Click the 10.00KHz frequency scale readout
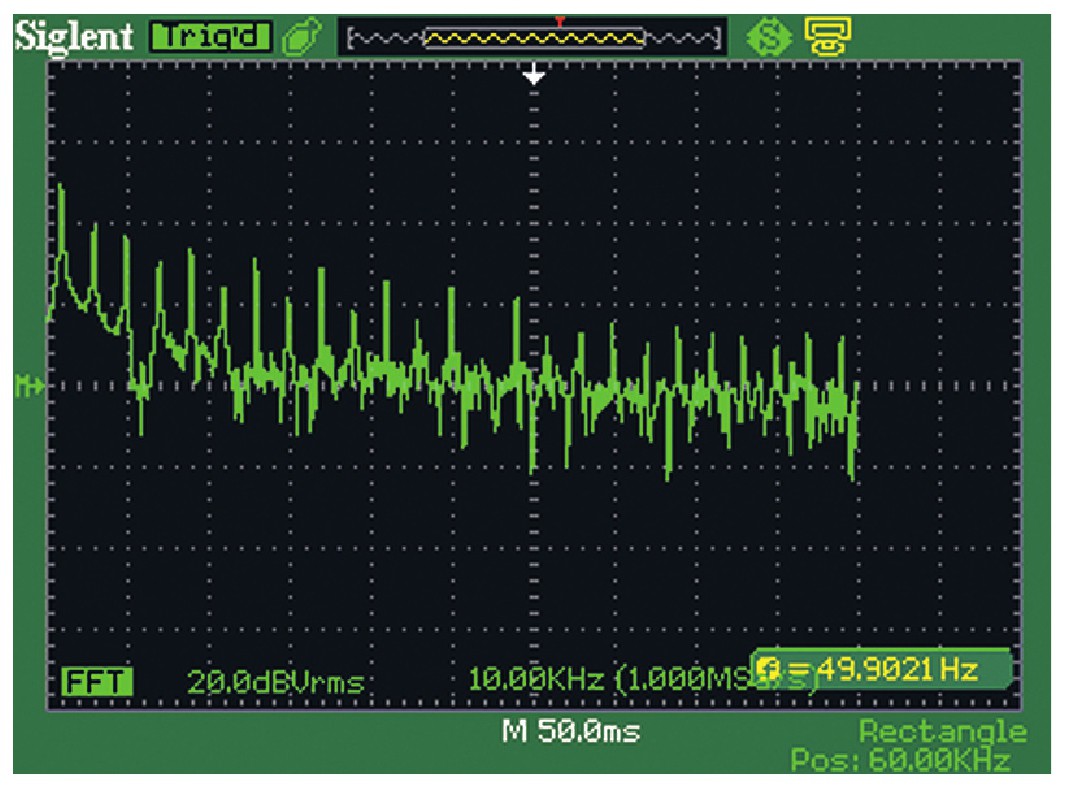The image size is (1065, 792). (x=534, y=682)
